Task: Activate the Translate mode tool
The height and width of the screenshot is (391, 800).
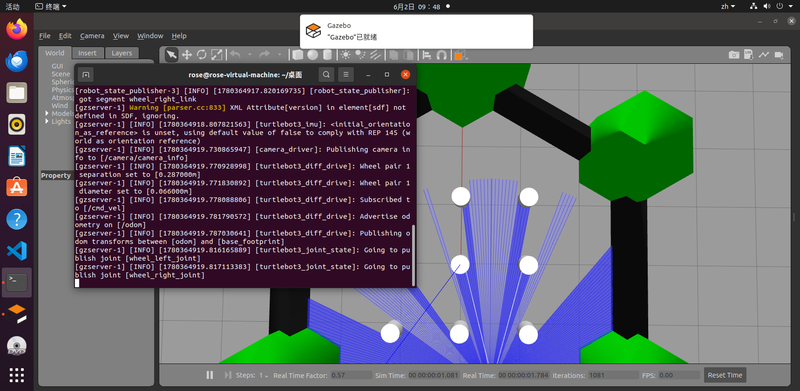Action: tap(187, 55)
